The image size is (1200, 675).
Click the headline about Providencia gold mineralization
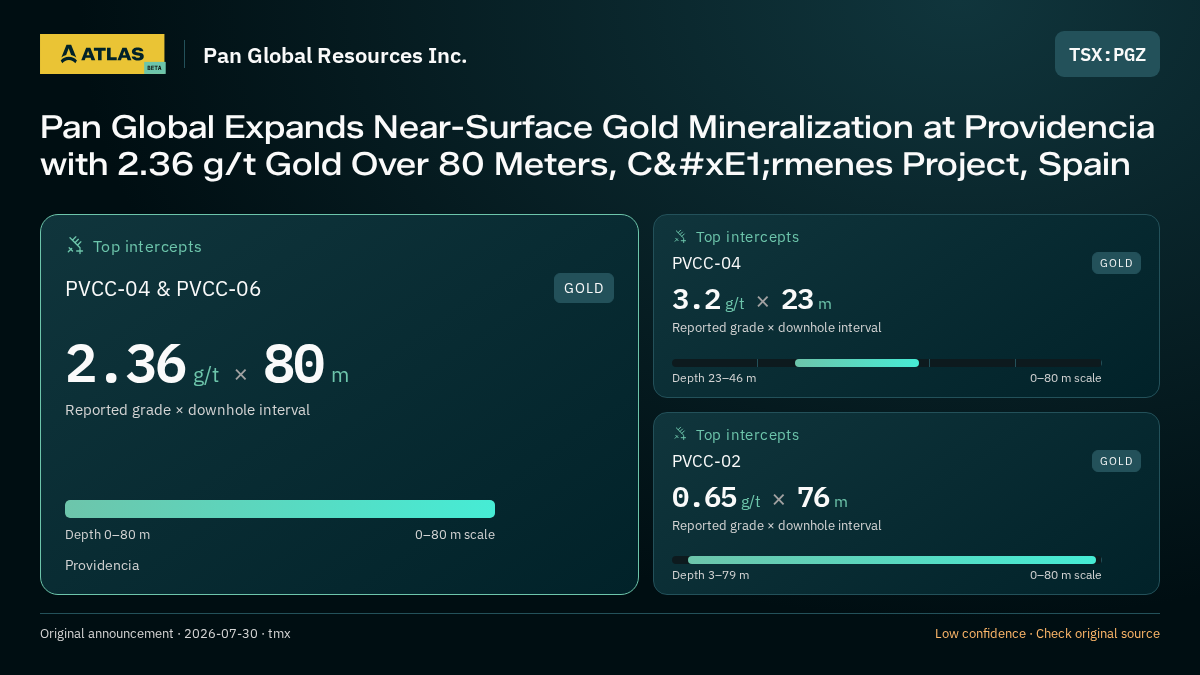tap(597, 146)
